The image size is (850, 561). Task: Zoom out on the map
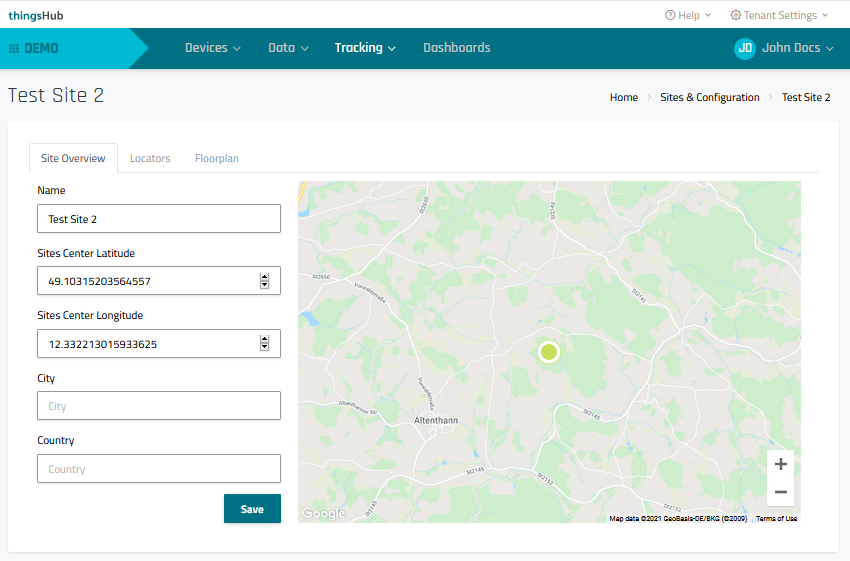tap(781, 492)
